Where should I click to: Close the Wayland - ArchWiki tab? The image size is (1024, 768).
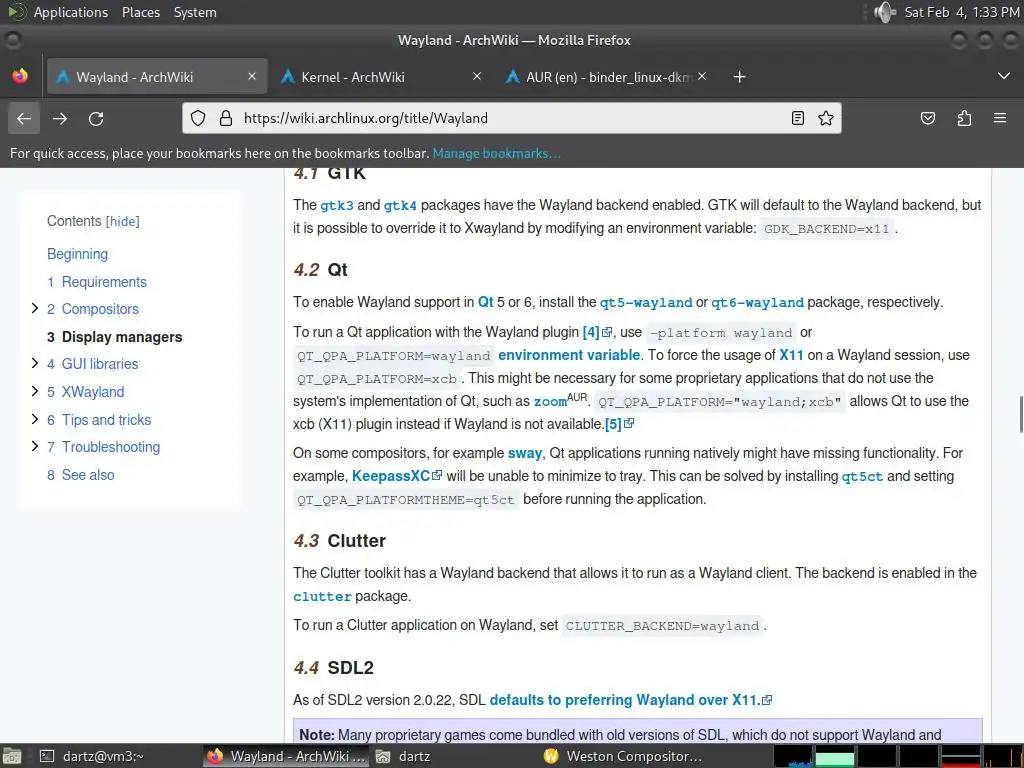click(x=252, y=76)
